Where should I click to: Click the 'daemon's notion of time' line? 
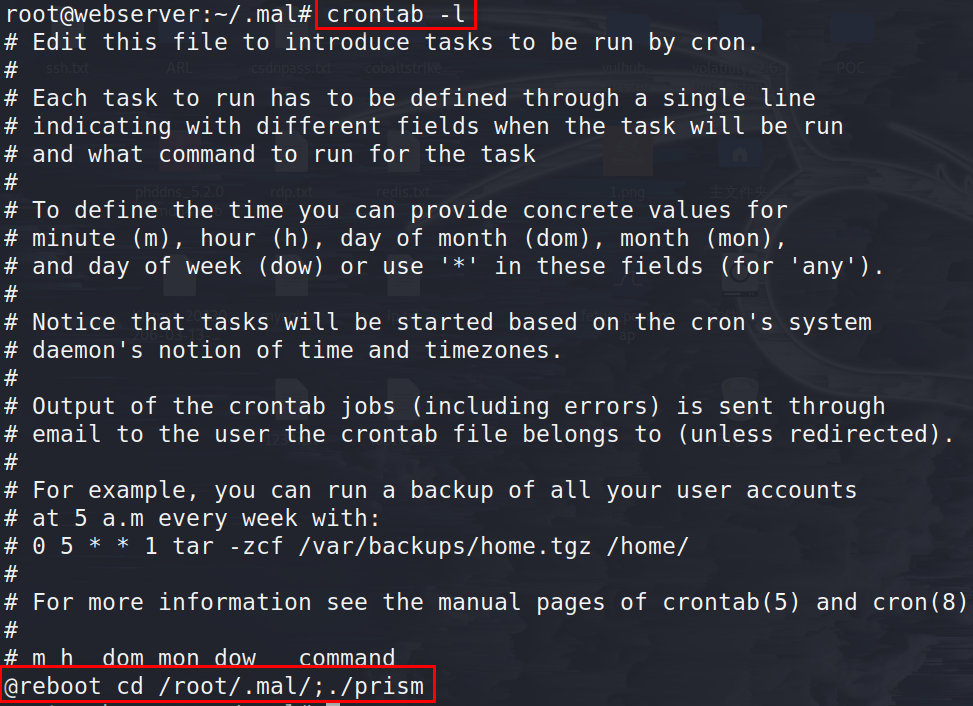pos(283,350)
